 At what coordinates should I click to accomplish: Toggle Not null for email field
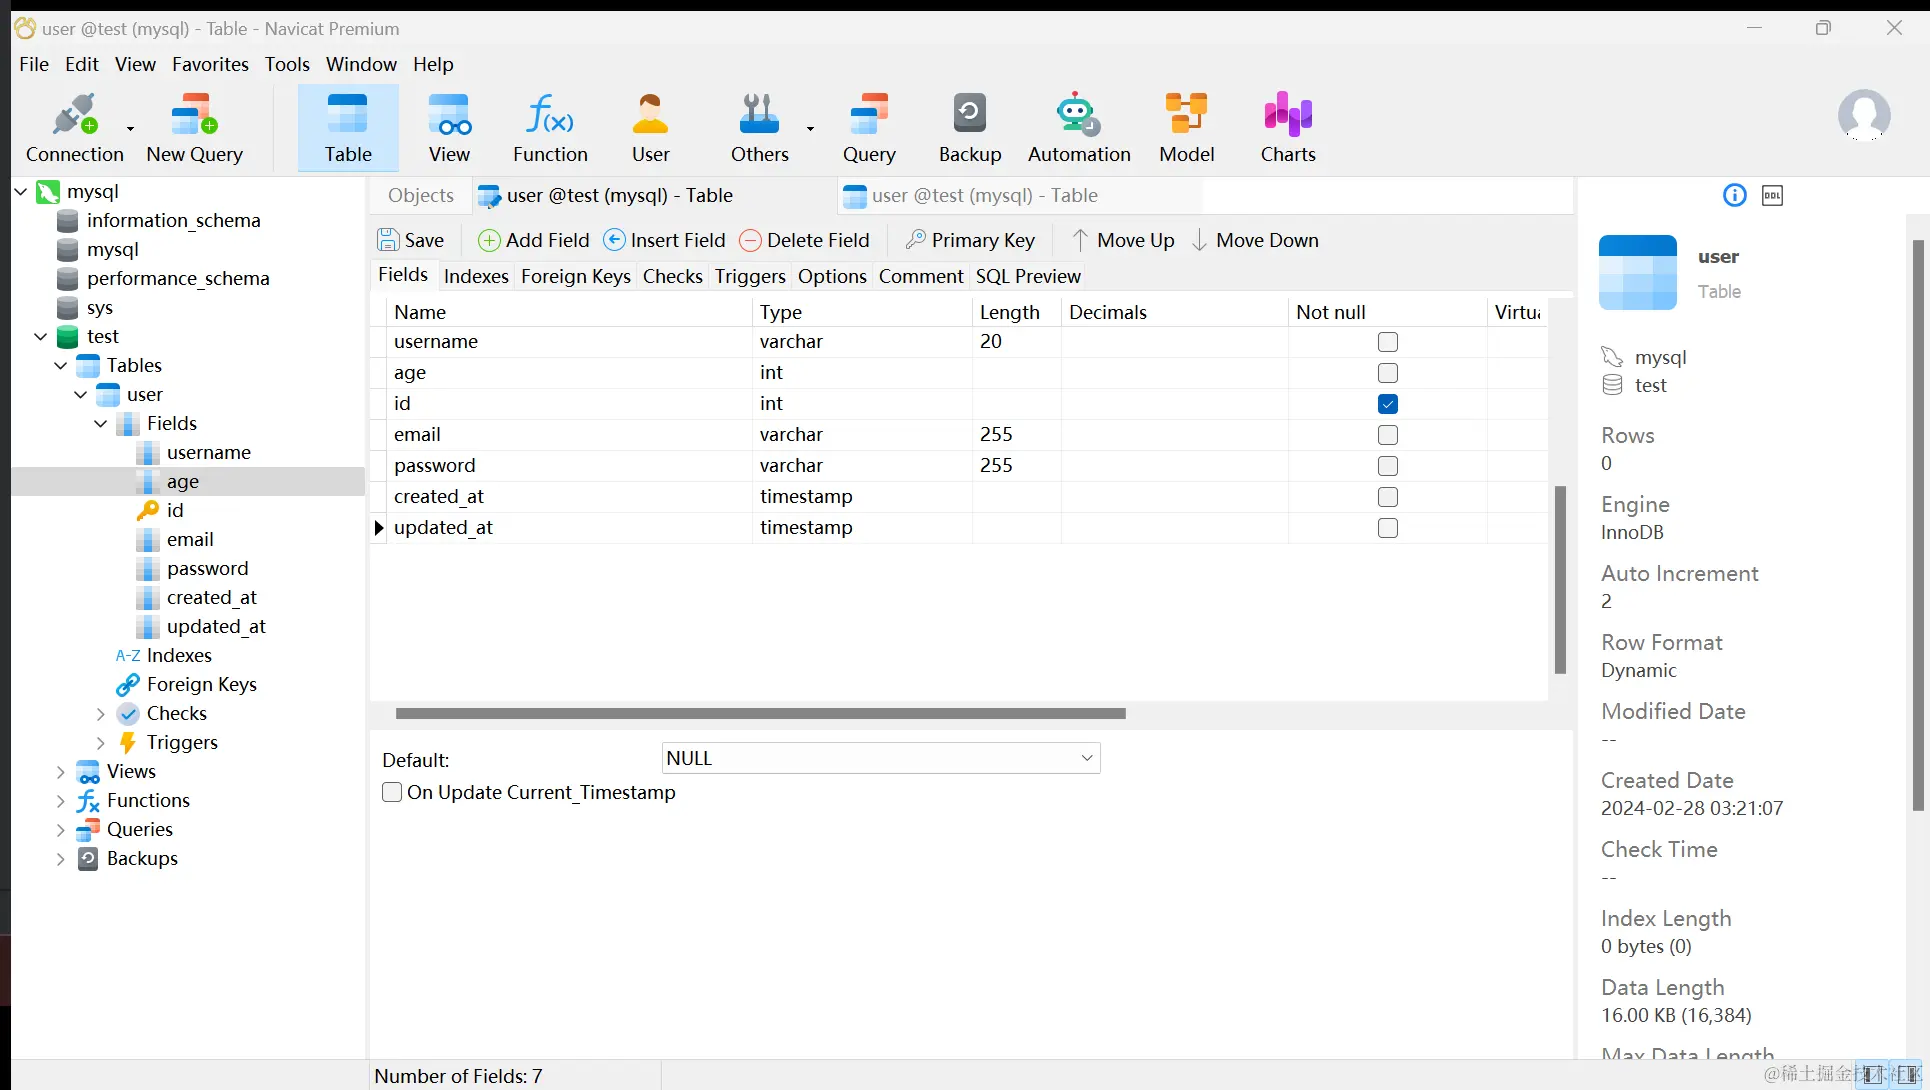[1387, 435]
